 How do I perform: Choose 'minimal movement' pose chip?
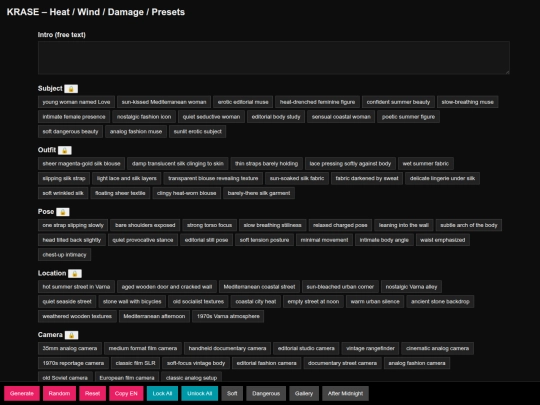coord(324,240)
